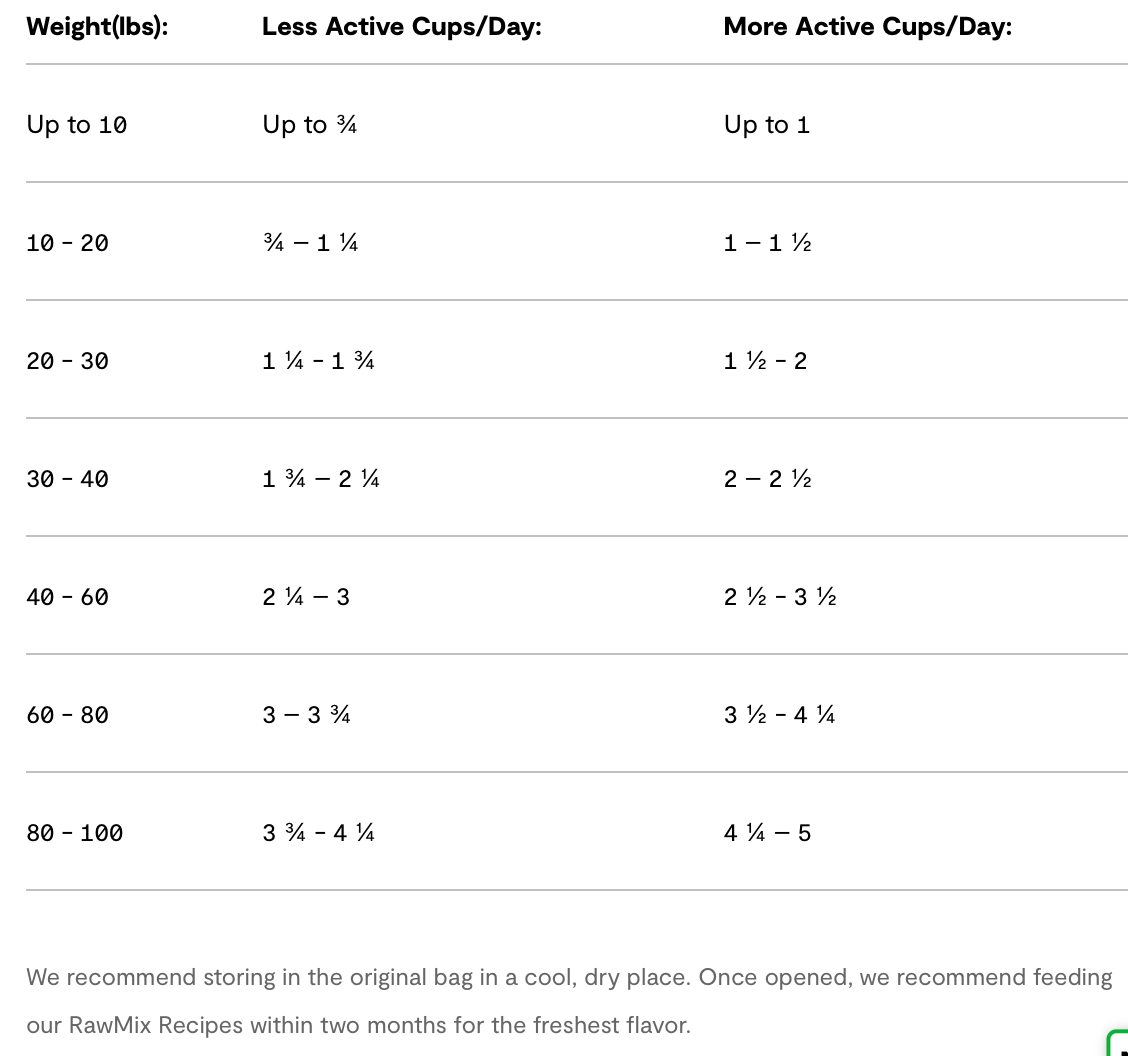Click the '2 – 2 ½' more active value
The height and width of the screenshot is (1056, 1128).
[767, 479]
